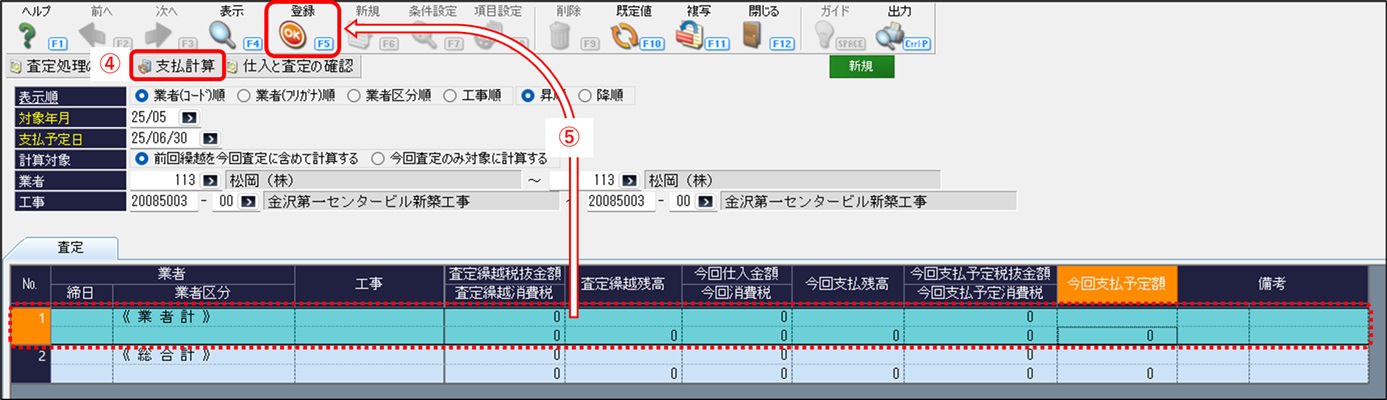Open the 仕入と査定の確認 tab
This screenshot has height=400, width=1387.
point(290,67)
